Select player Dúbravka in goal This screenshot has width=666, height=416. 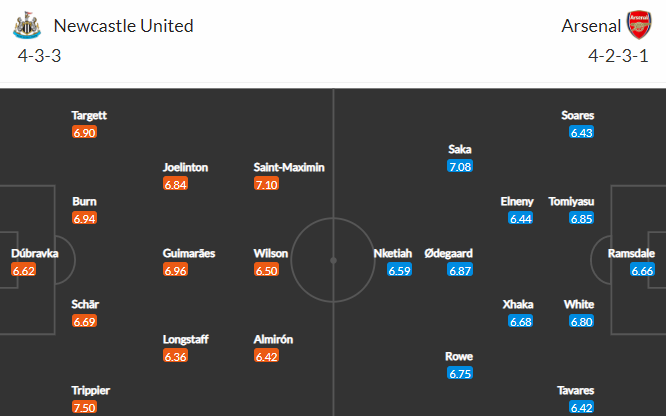[34, 254]
